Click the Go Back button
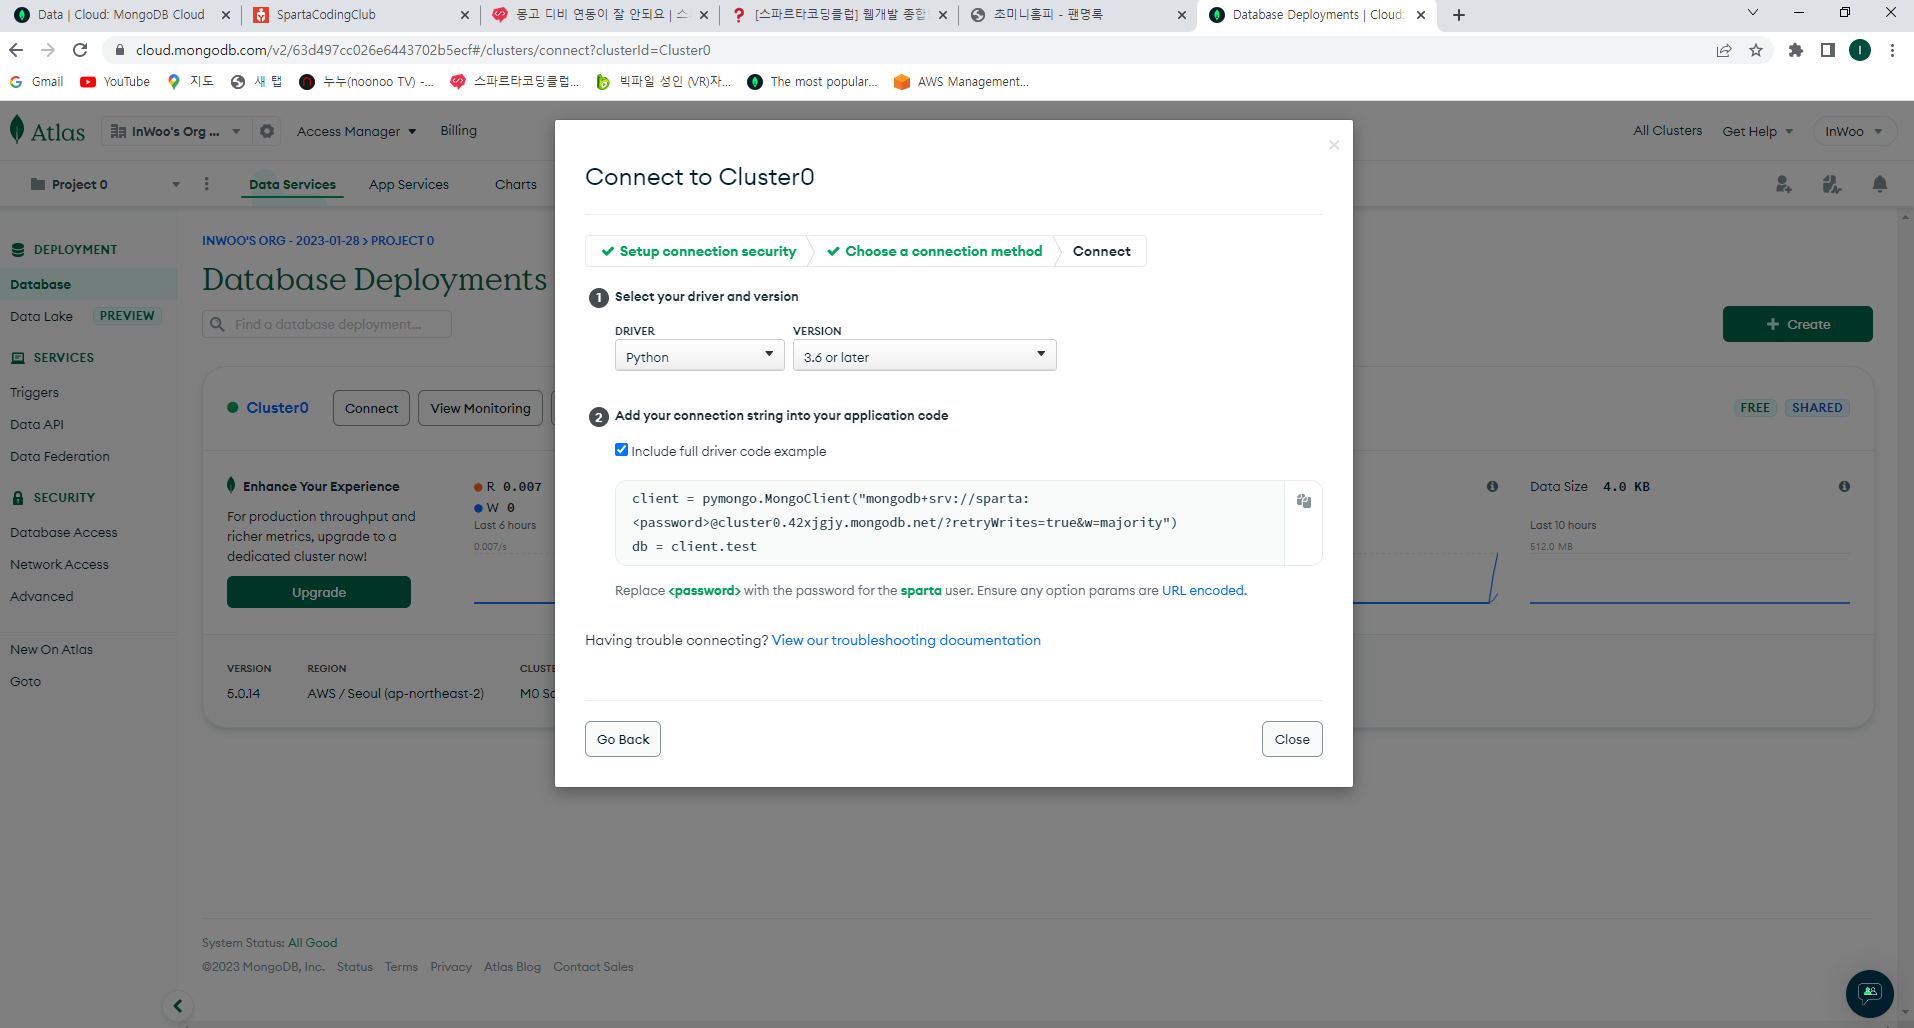This screenshot has width=1914, height=1028. pos(623,739)
